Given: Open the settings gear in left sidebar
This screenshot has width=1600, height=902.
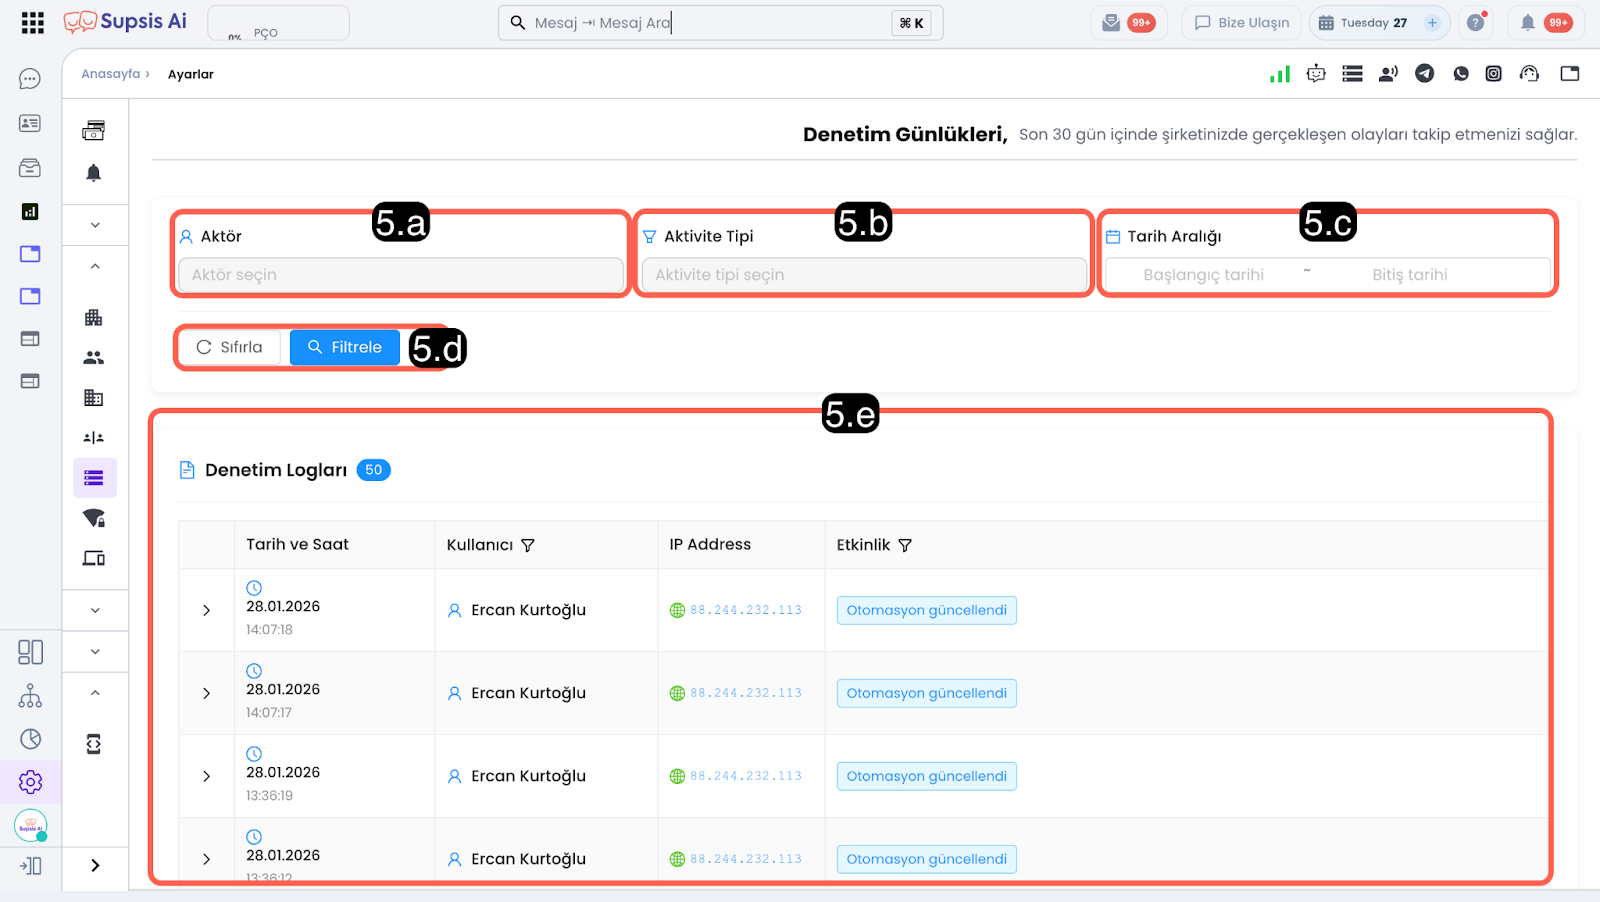Looking at the screenshot, I should (x=30, y=782).
